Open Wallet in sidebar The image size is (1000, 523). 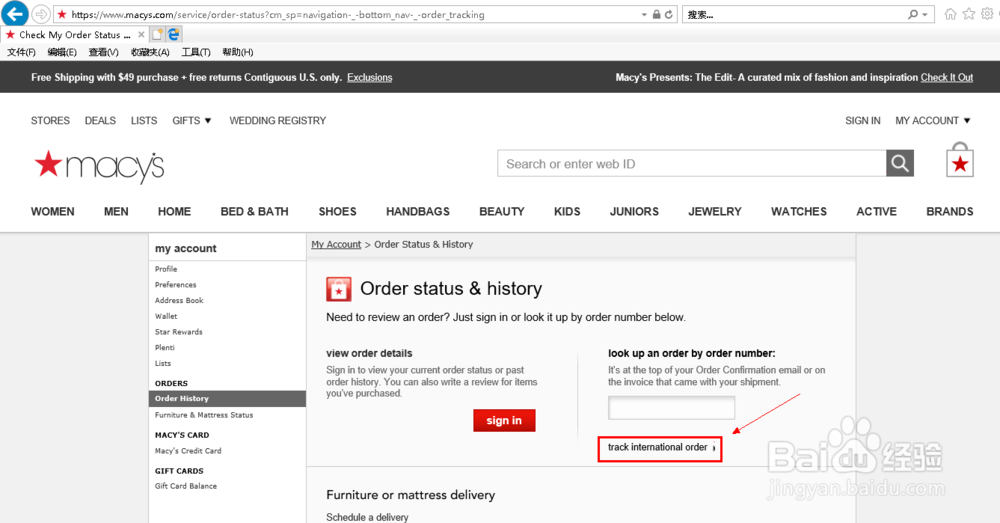point(166,316)
